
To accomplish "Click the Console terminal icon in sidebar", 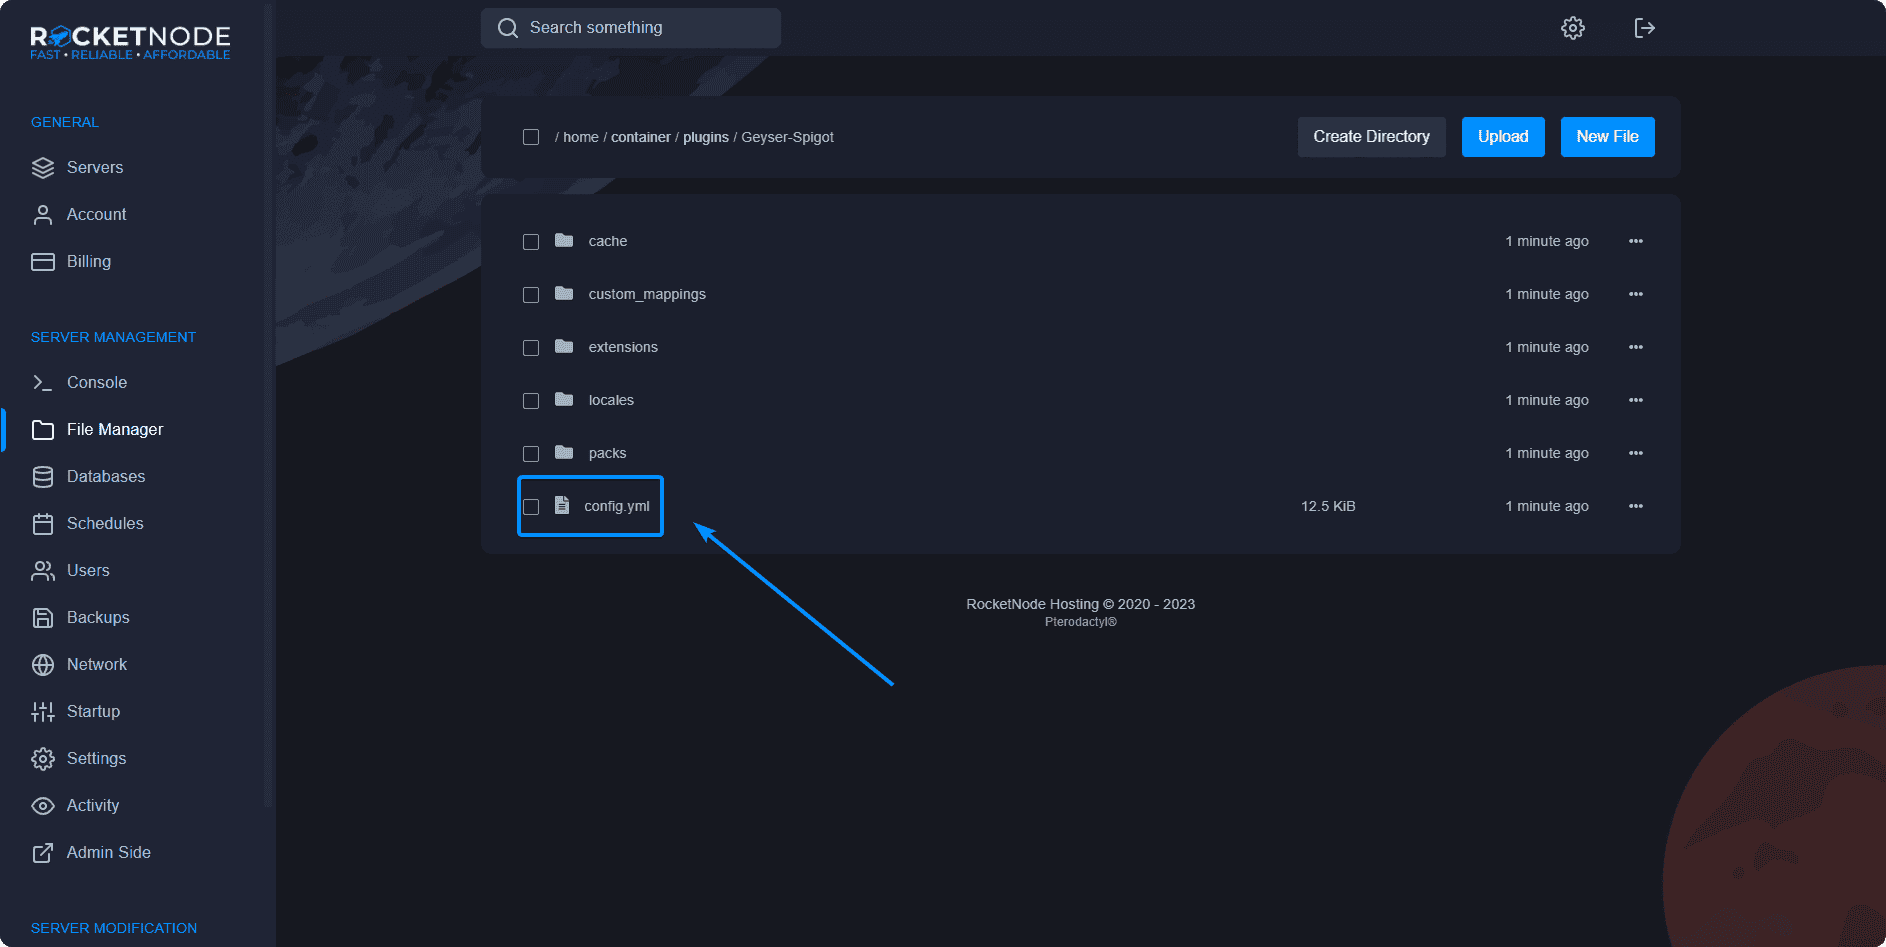I will tap(42, 382).
